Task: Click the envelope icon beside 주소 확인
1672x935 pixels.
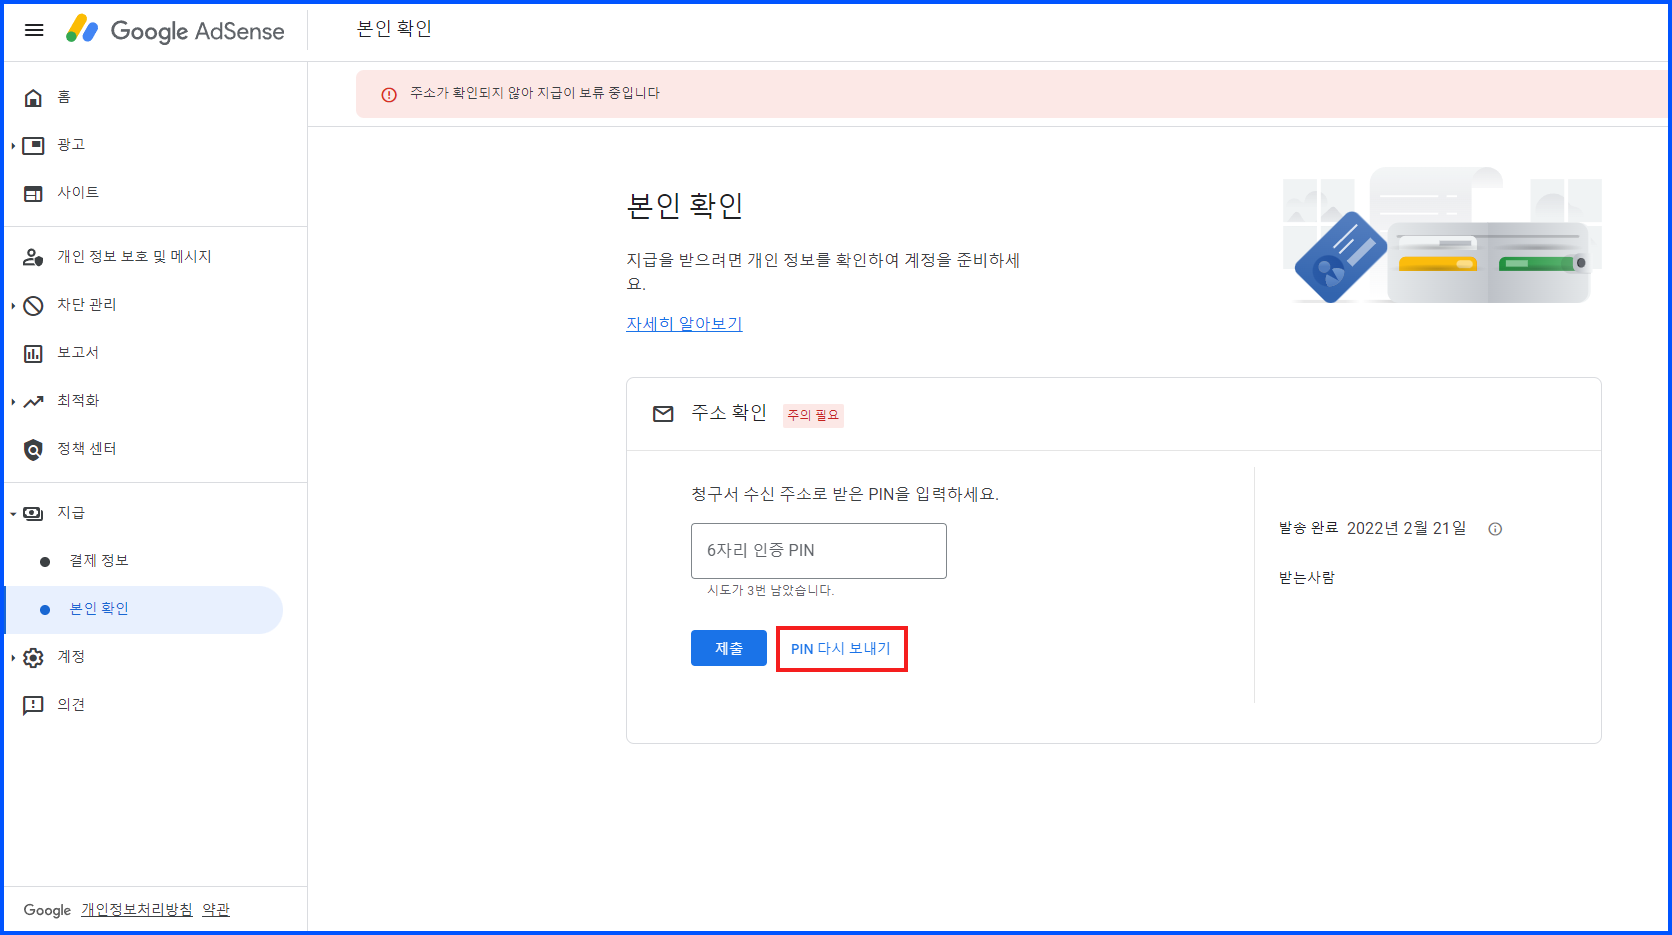Action: (x=663, y=414)
